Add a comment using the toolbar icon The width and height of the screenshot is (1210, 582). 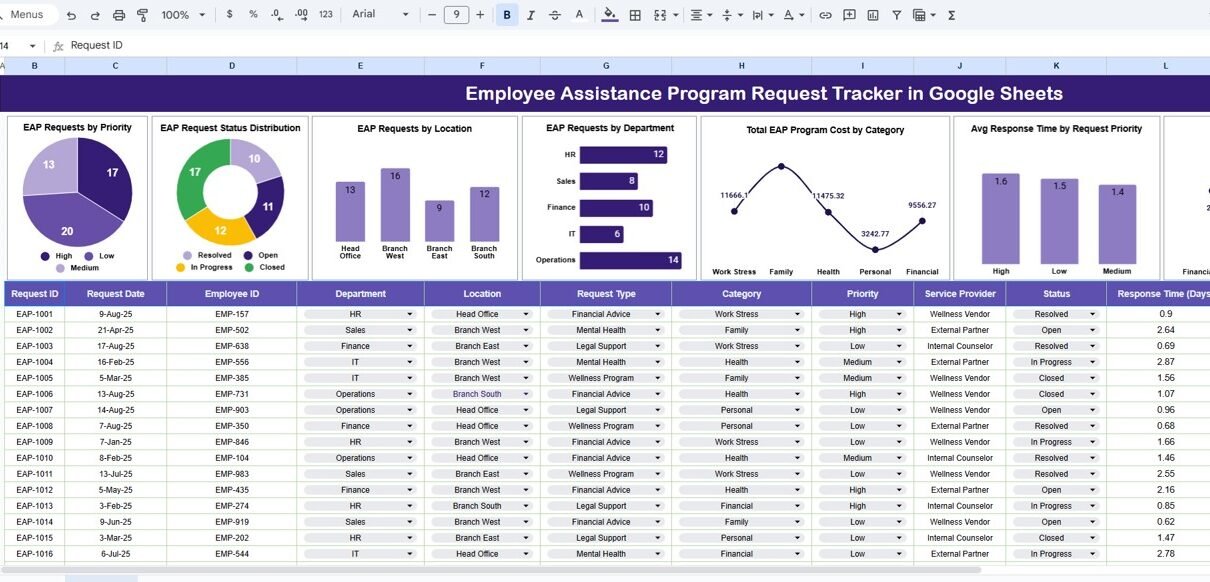pos(849,15)
